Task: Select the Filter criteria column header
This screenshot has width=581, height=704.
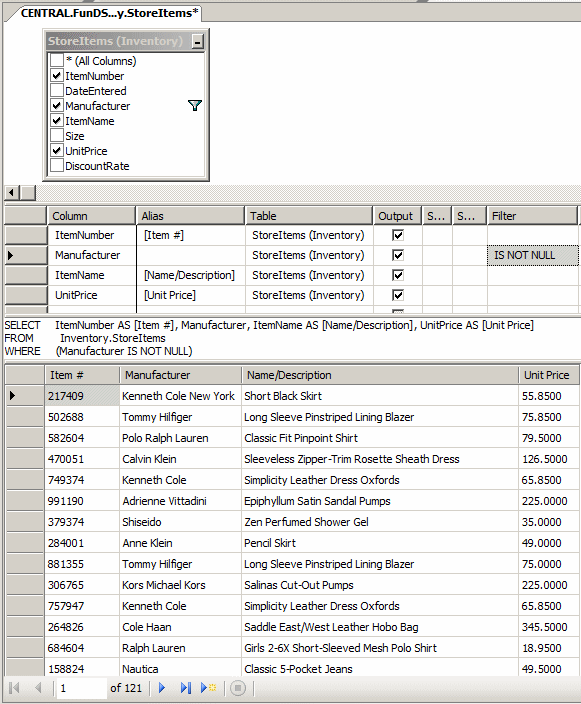Action: click(x=532, y=216)
